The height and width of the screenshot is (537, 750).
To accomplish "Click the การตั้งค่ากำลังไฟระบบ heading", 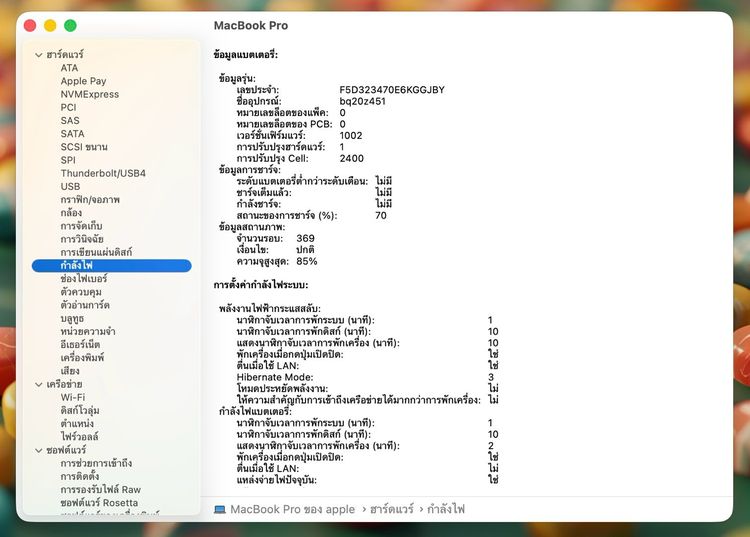I will point(261,285).
